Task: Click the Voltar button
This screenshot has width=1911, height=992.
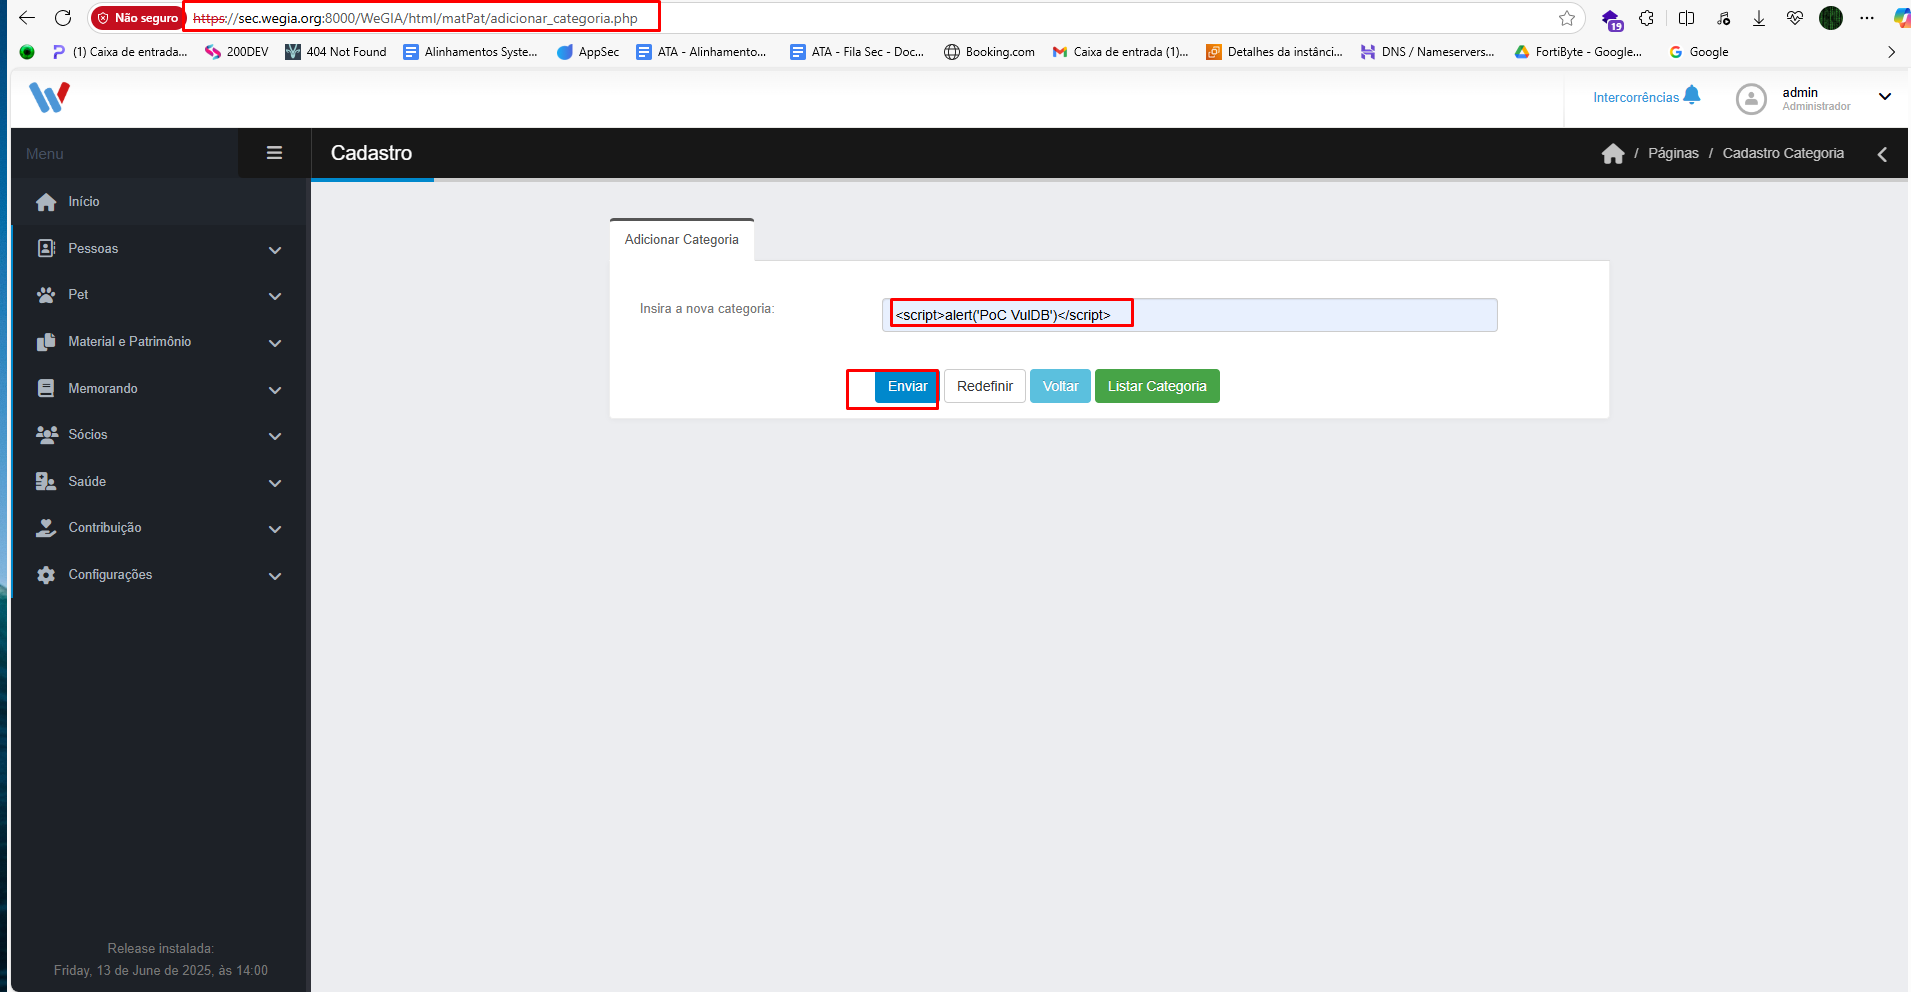Action: point(1060,386)
